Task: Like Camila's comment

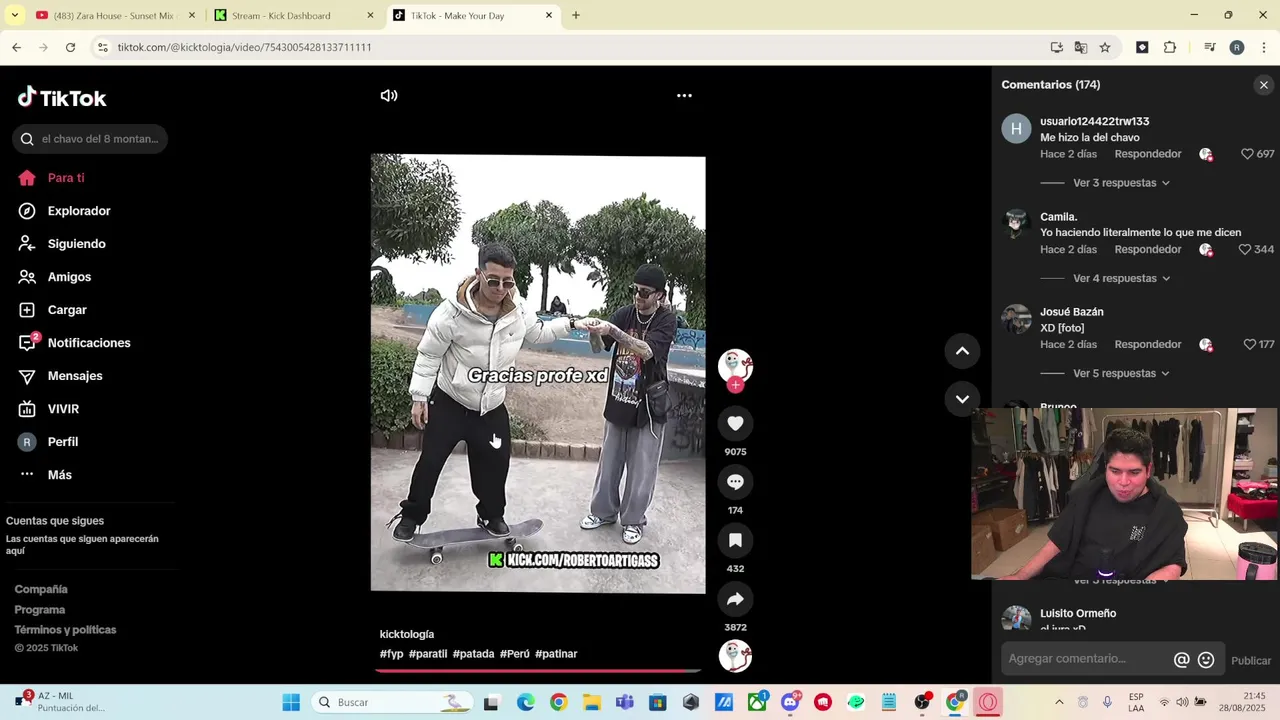Action: (x=1245, y=249)
